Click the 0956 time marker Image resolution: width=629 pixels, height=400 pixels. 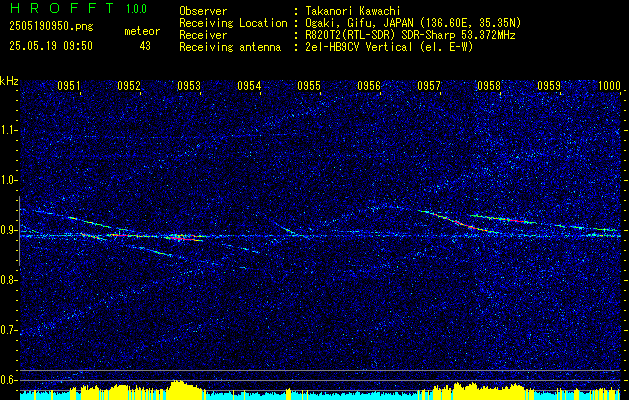369,86
